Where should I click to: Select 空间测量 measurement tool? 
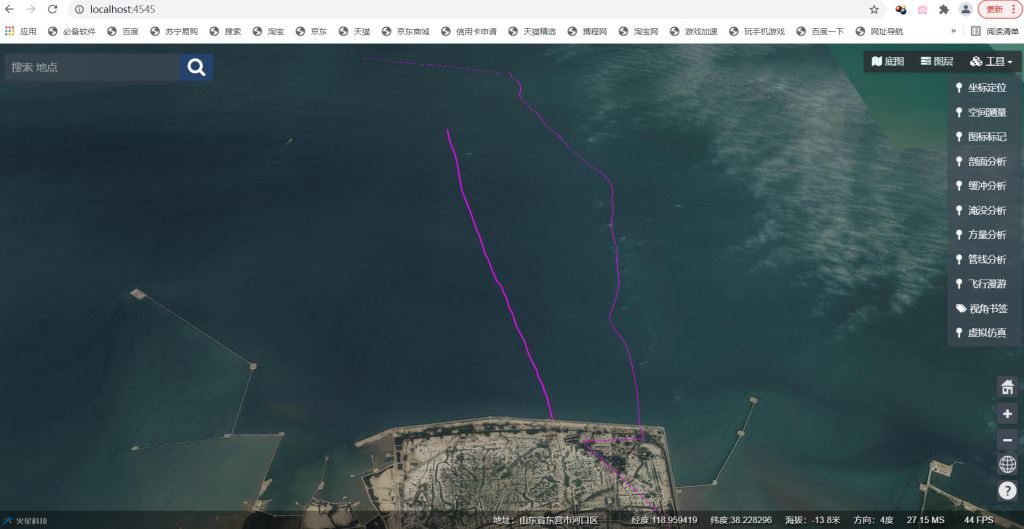pos(981,112)
